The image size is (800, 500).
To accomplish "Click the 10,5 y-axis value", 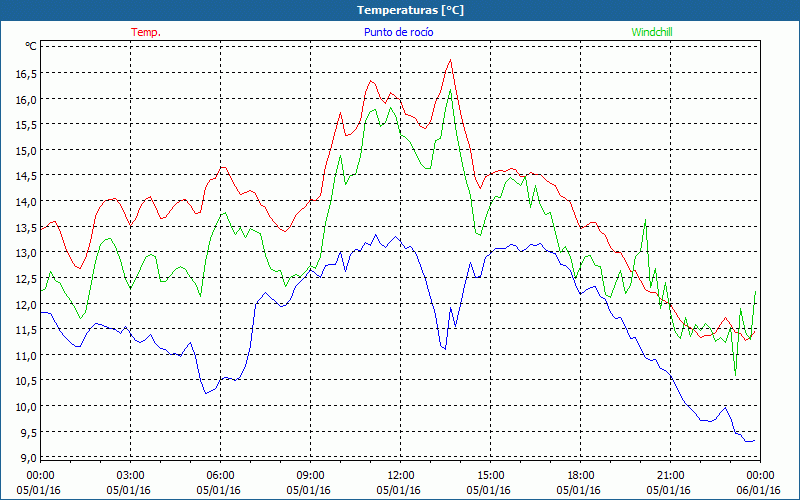I will 27,381.
